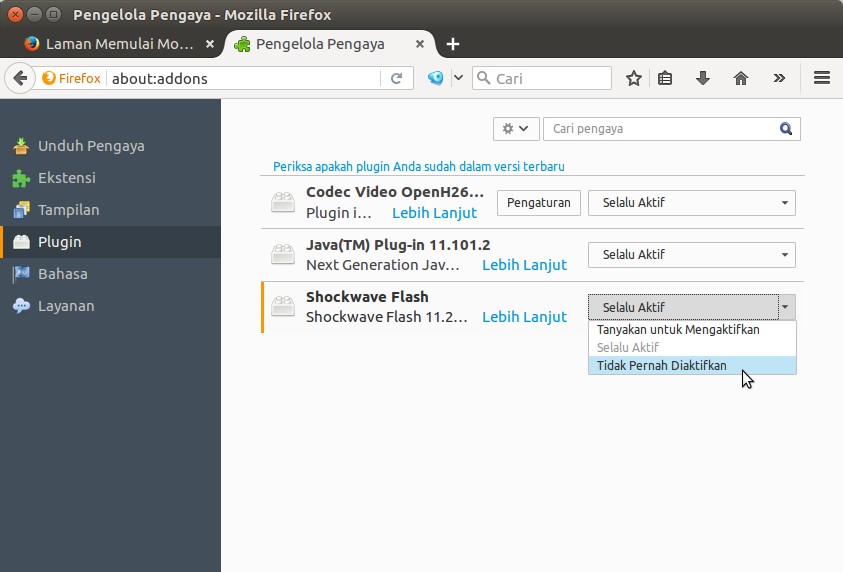Choose Tanyakan untuk Mengaktifkan option

[692, 330]
